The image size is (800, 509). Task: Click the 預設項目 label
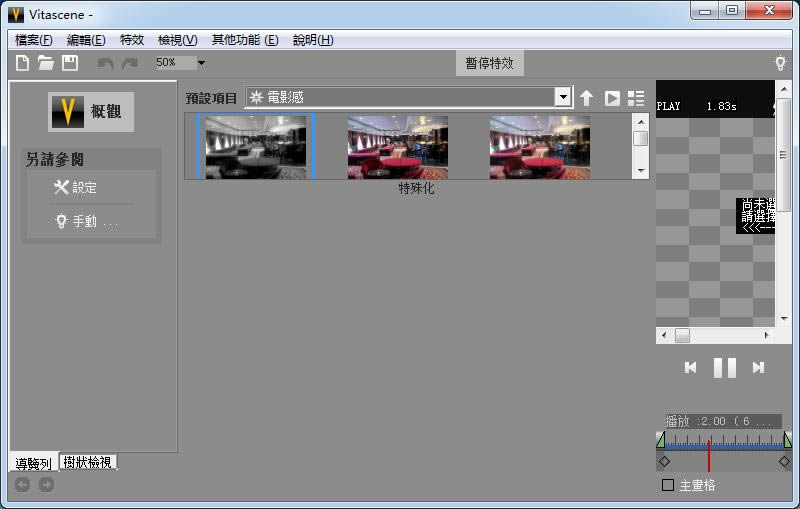(211, 98)
